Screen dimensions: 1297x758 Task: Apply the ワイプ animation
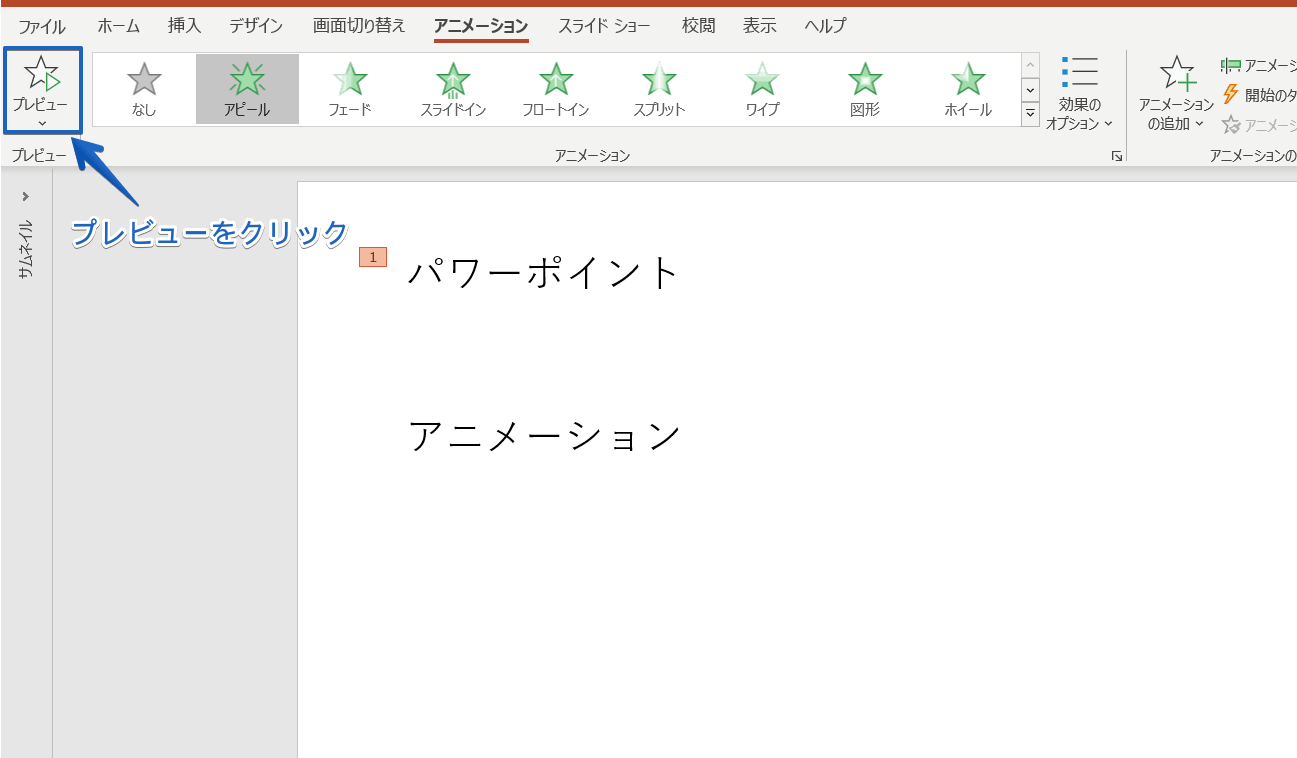pyautogui.click(x=762, y=89)
